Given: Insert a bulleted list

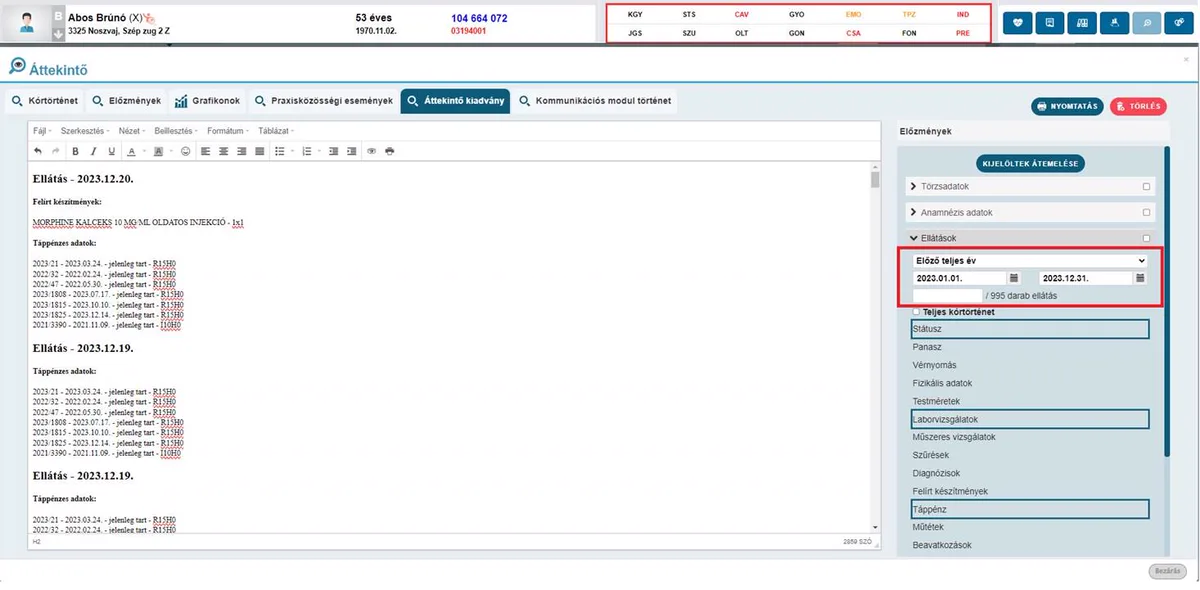Looking at the screenshot, I should [279, 151].
